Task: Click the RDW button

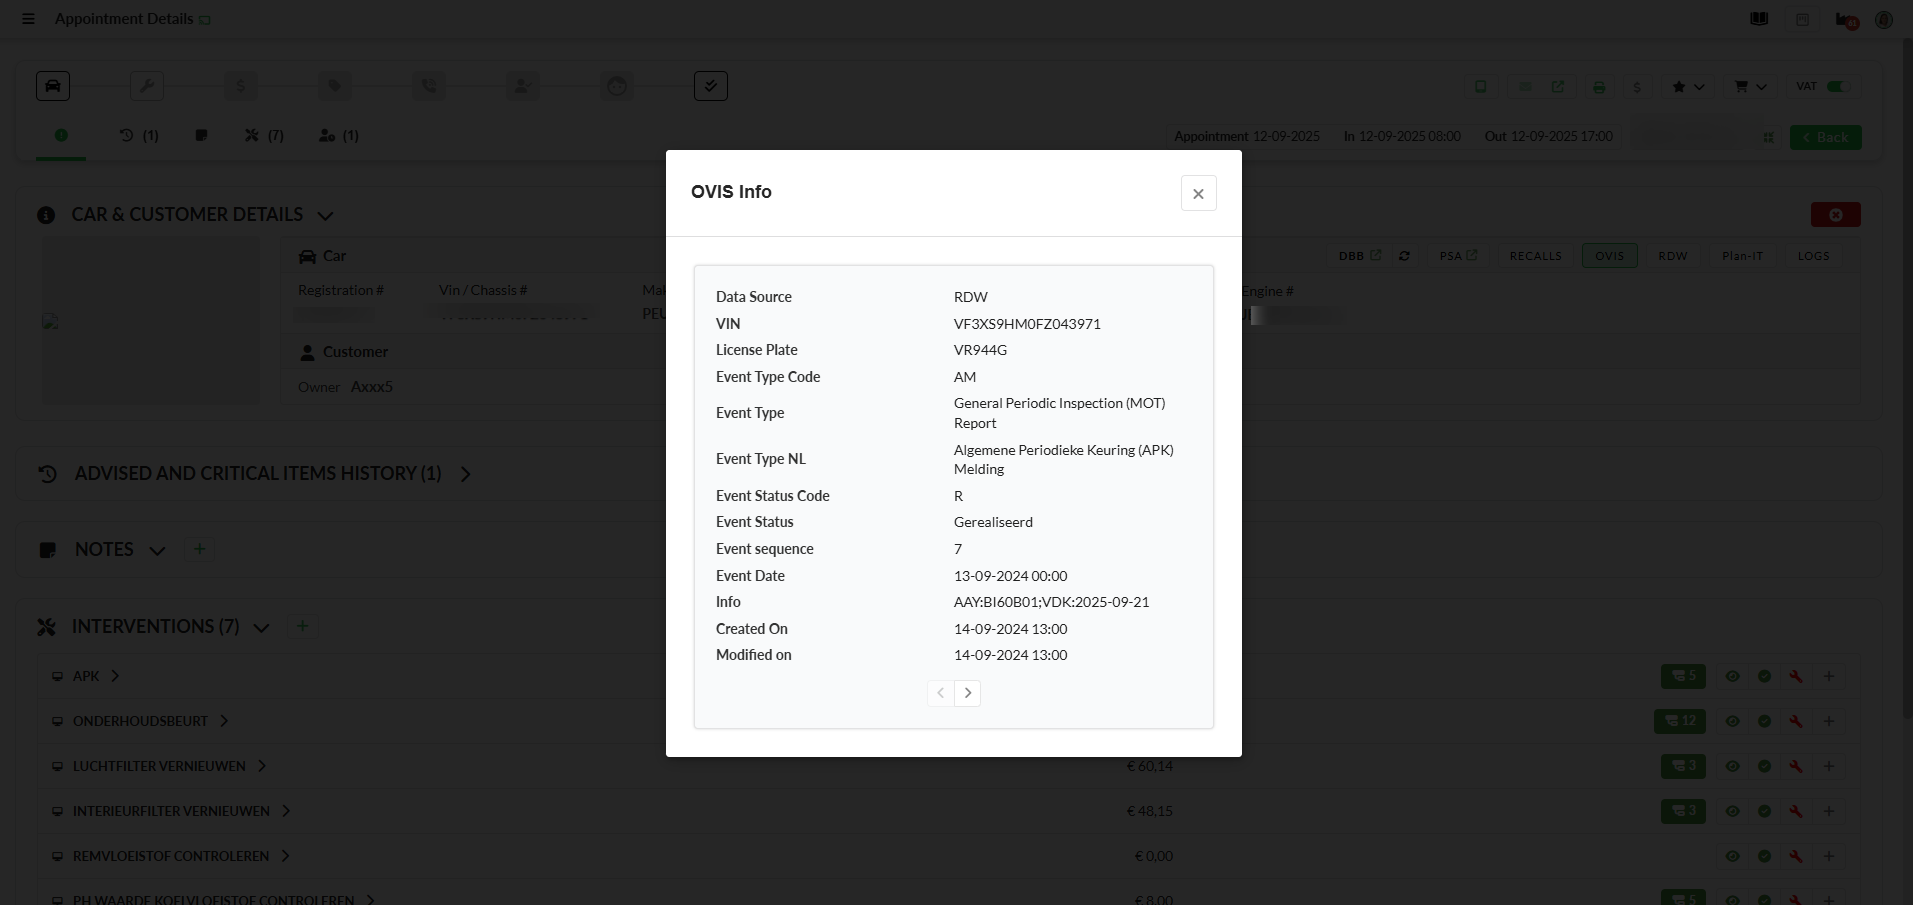Action: tap(1672, 256)
